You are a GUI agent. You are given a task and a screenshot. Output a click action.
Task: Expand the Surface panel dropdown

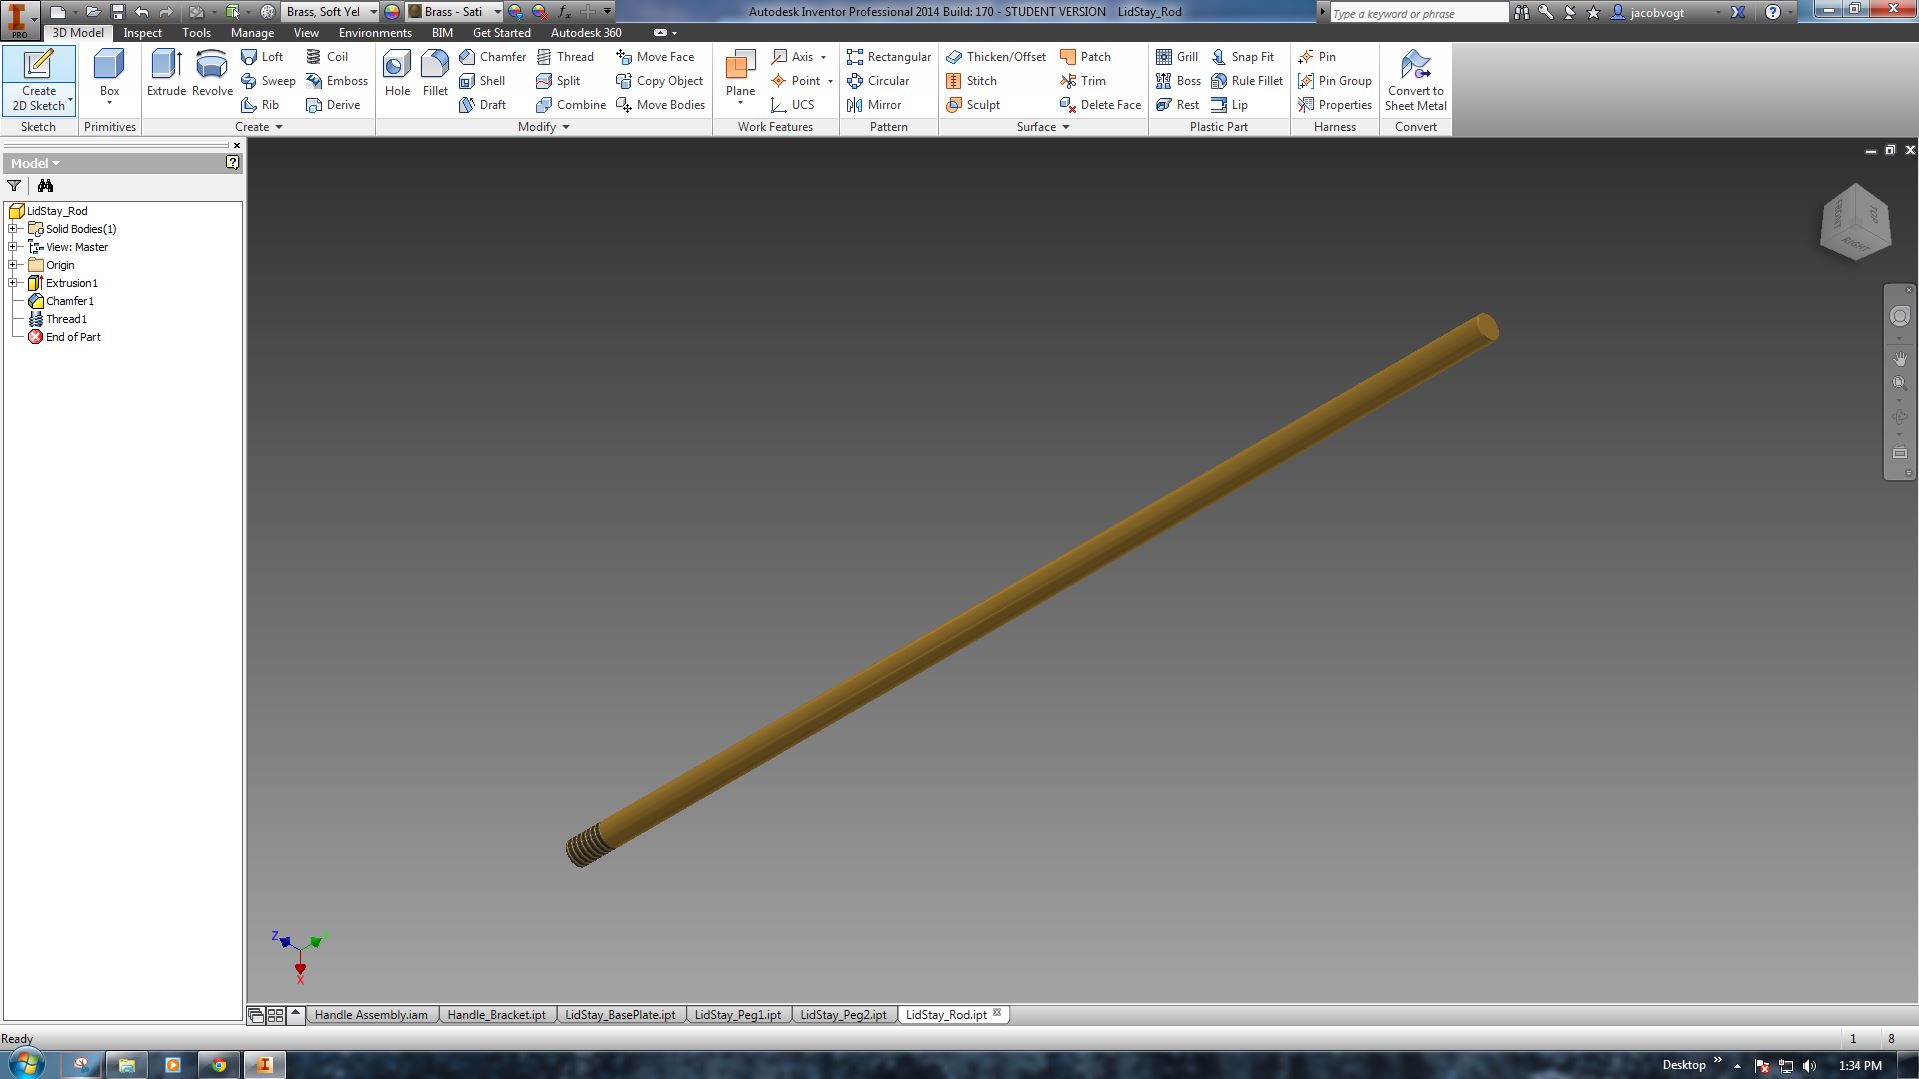click(1044, 127)
